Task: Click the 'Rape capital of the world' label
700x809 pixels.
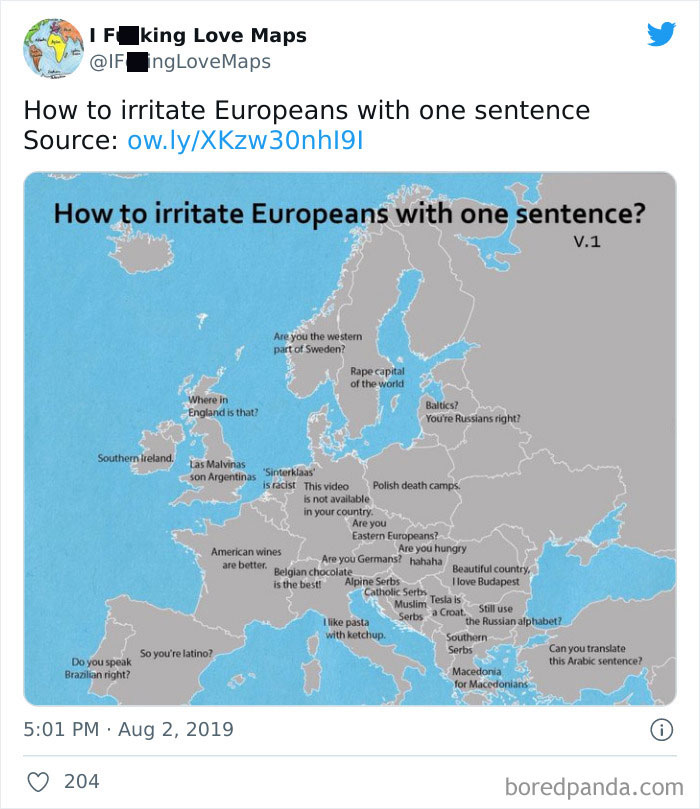Action: (x=377, y=378)
